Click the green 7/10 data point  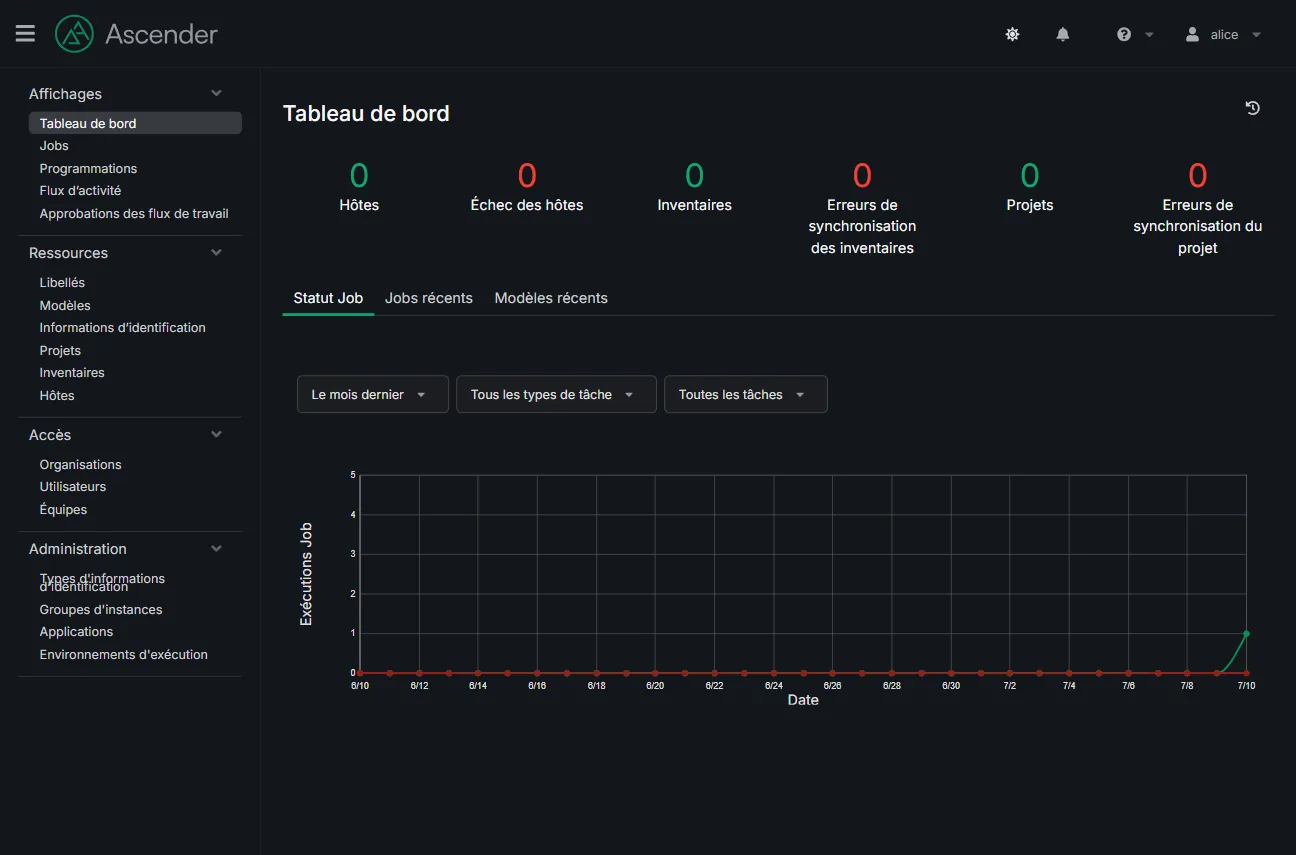(x=1246, y=633)
